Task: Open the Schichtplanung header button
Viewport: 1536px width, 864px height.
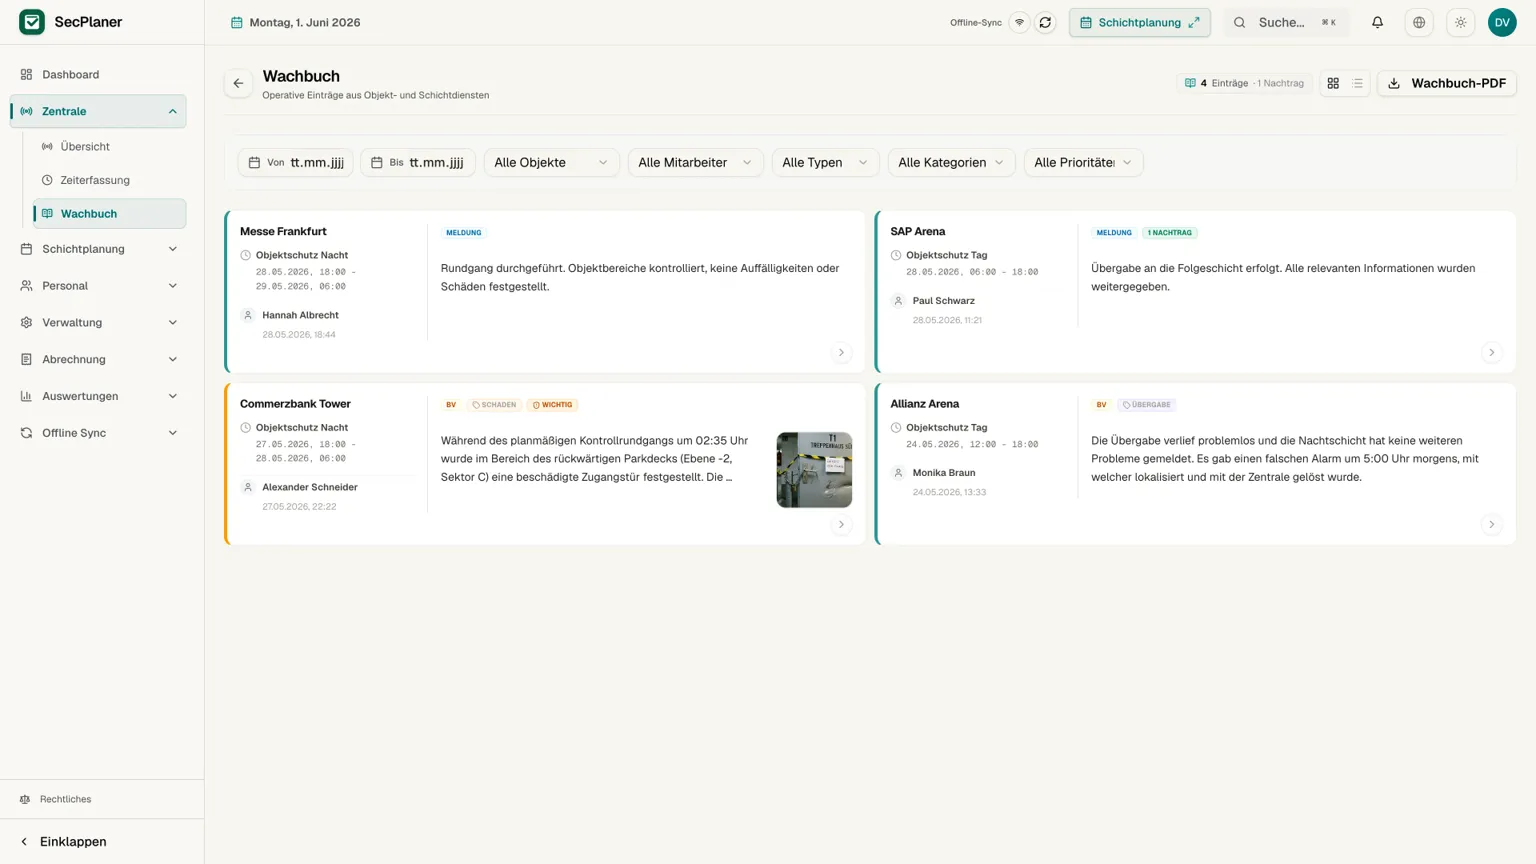Action: coord(1139,22)
